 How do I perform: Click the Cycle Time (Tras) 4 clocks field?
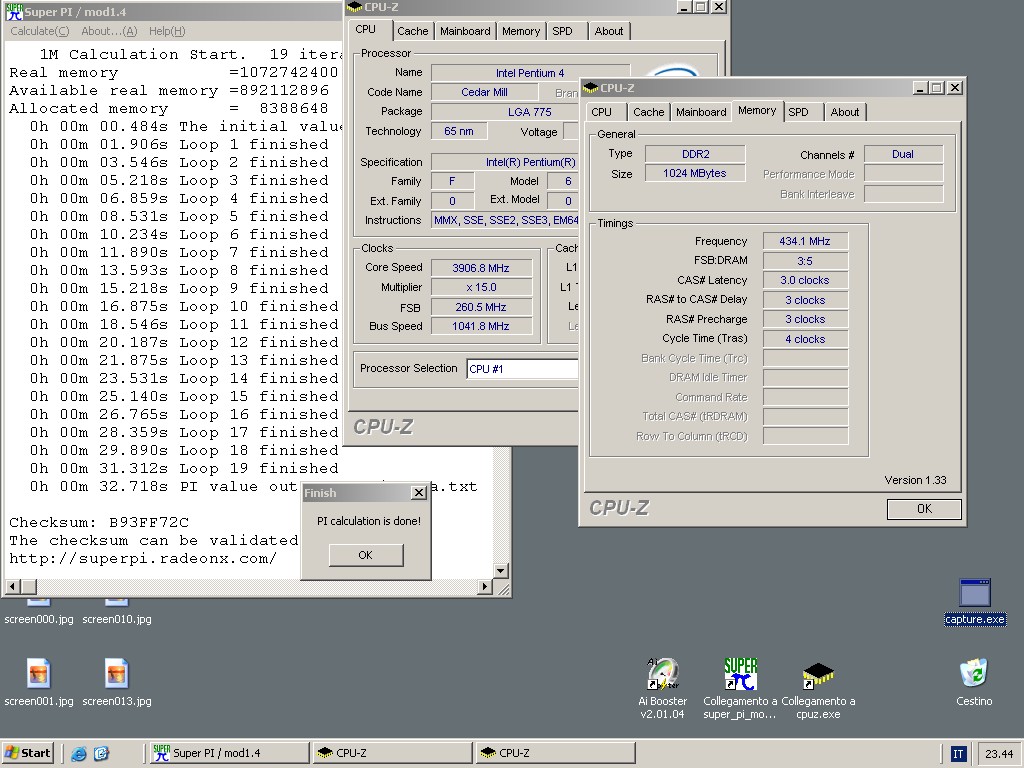click(x=805, y=339)
